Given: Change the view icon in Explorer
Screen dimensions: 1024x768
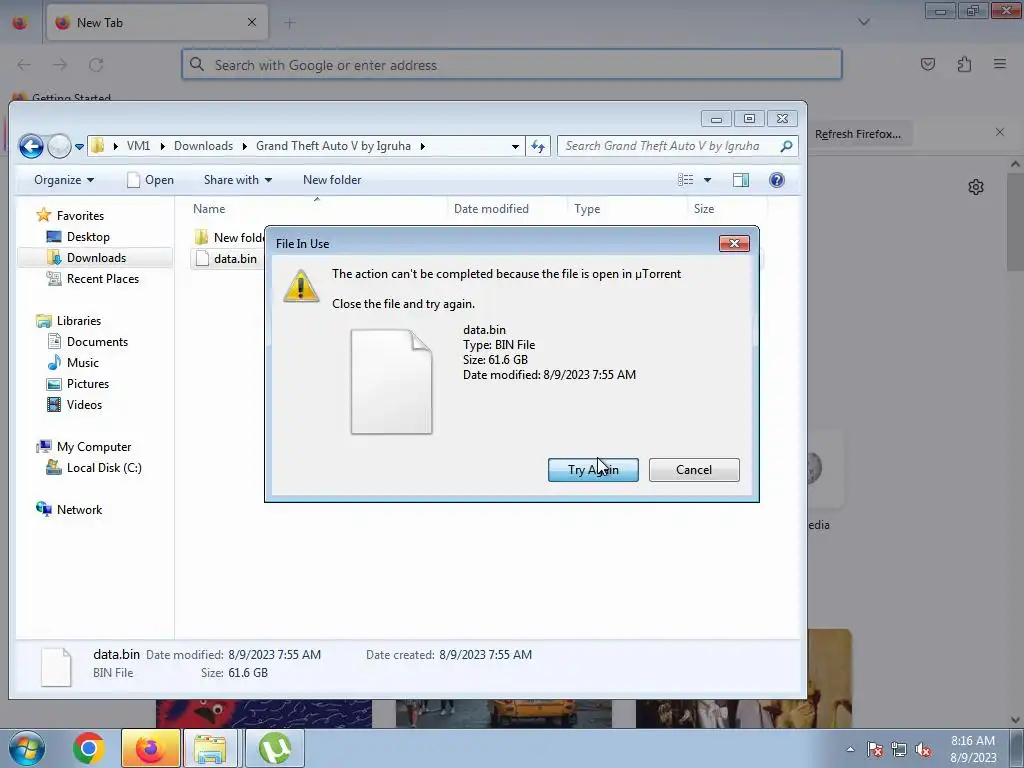Looking at the screenshot, I should (x=685, y=180).
